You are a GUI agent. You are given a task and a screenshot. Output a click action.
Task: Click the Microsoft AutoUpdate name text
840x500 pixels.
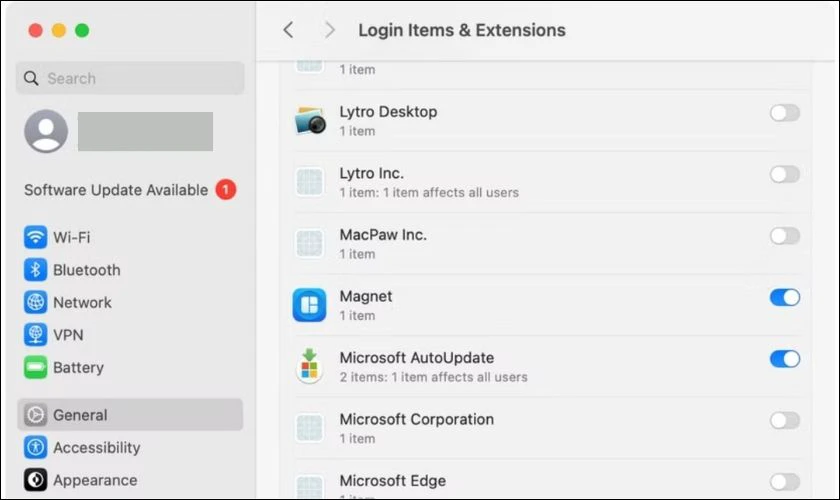(417, 357)
